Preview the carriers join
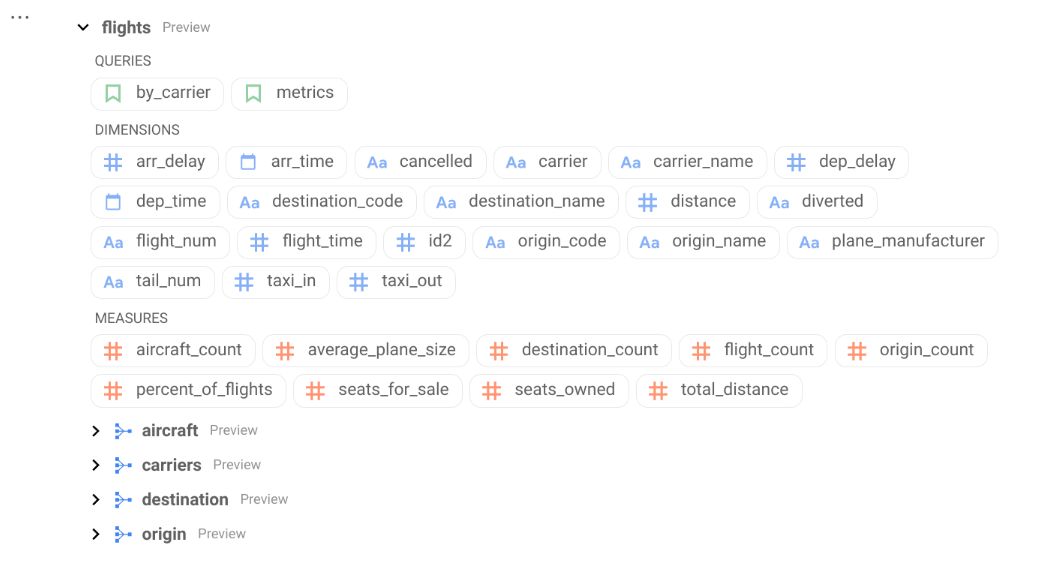Image resolution: width=1053 pixels, height=585 pixels. point(237,465)
